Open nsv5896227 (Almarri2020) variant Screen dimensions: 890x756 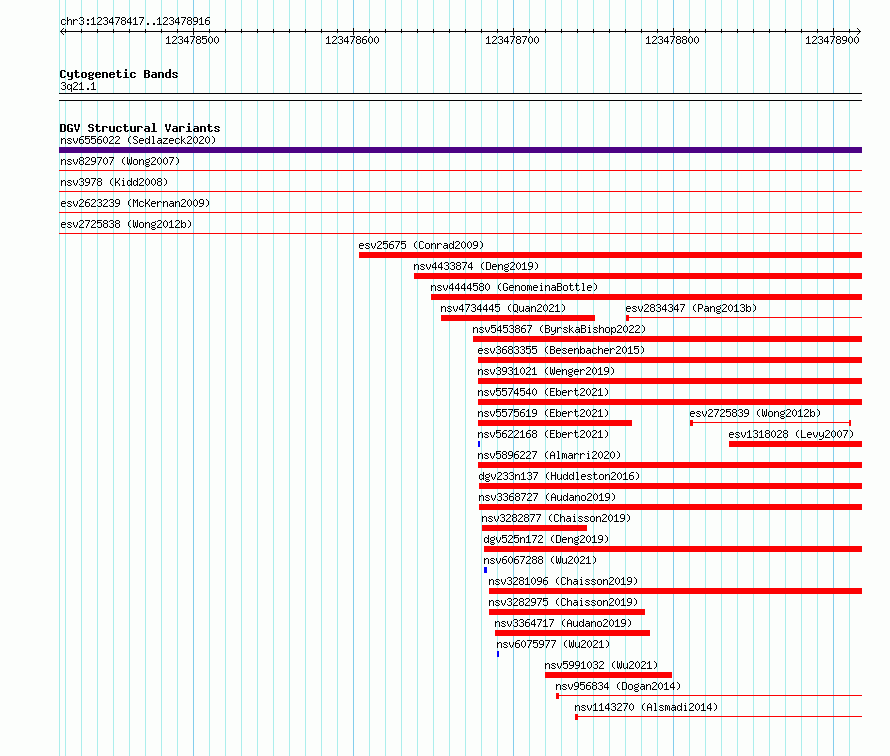[549, 455]
